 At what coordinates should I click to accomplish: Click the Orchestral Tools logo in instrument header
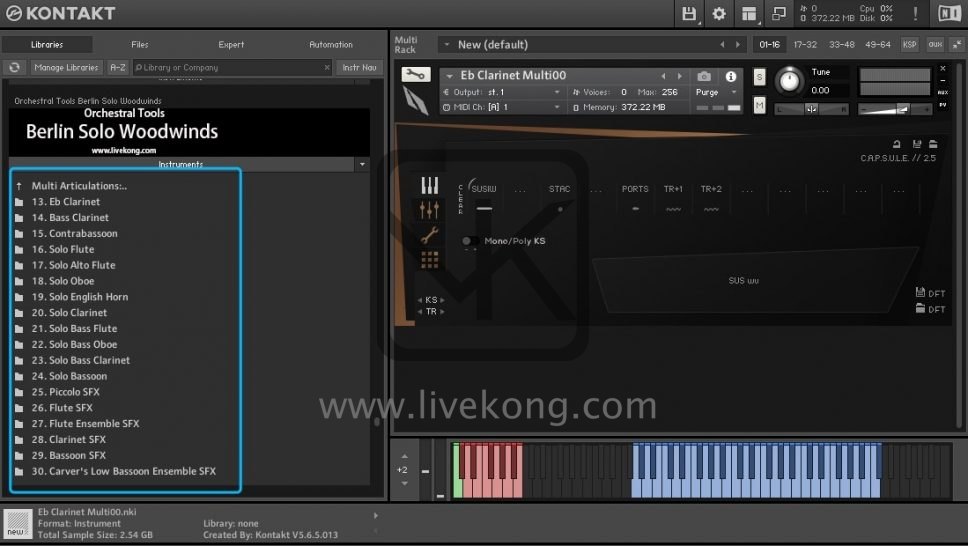(415, 100)
